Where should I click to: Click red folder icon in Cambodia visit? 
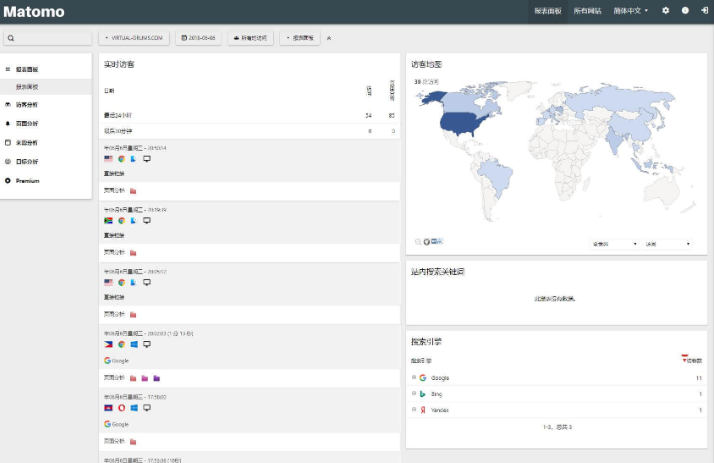coord(133,442)
